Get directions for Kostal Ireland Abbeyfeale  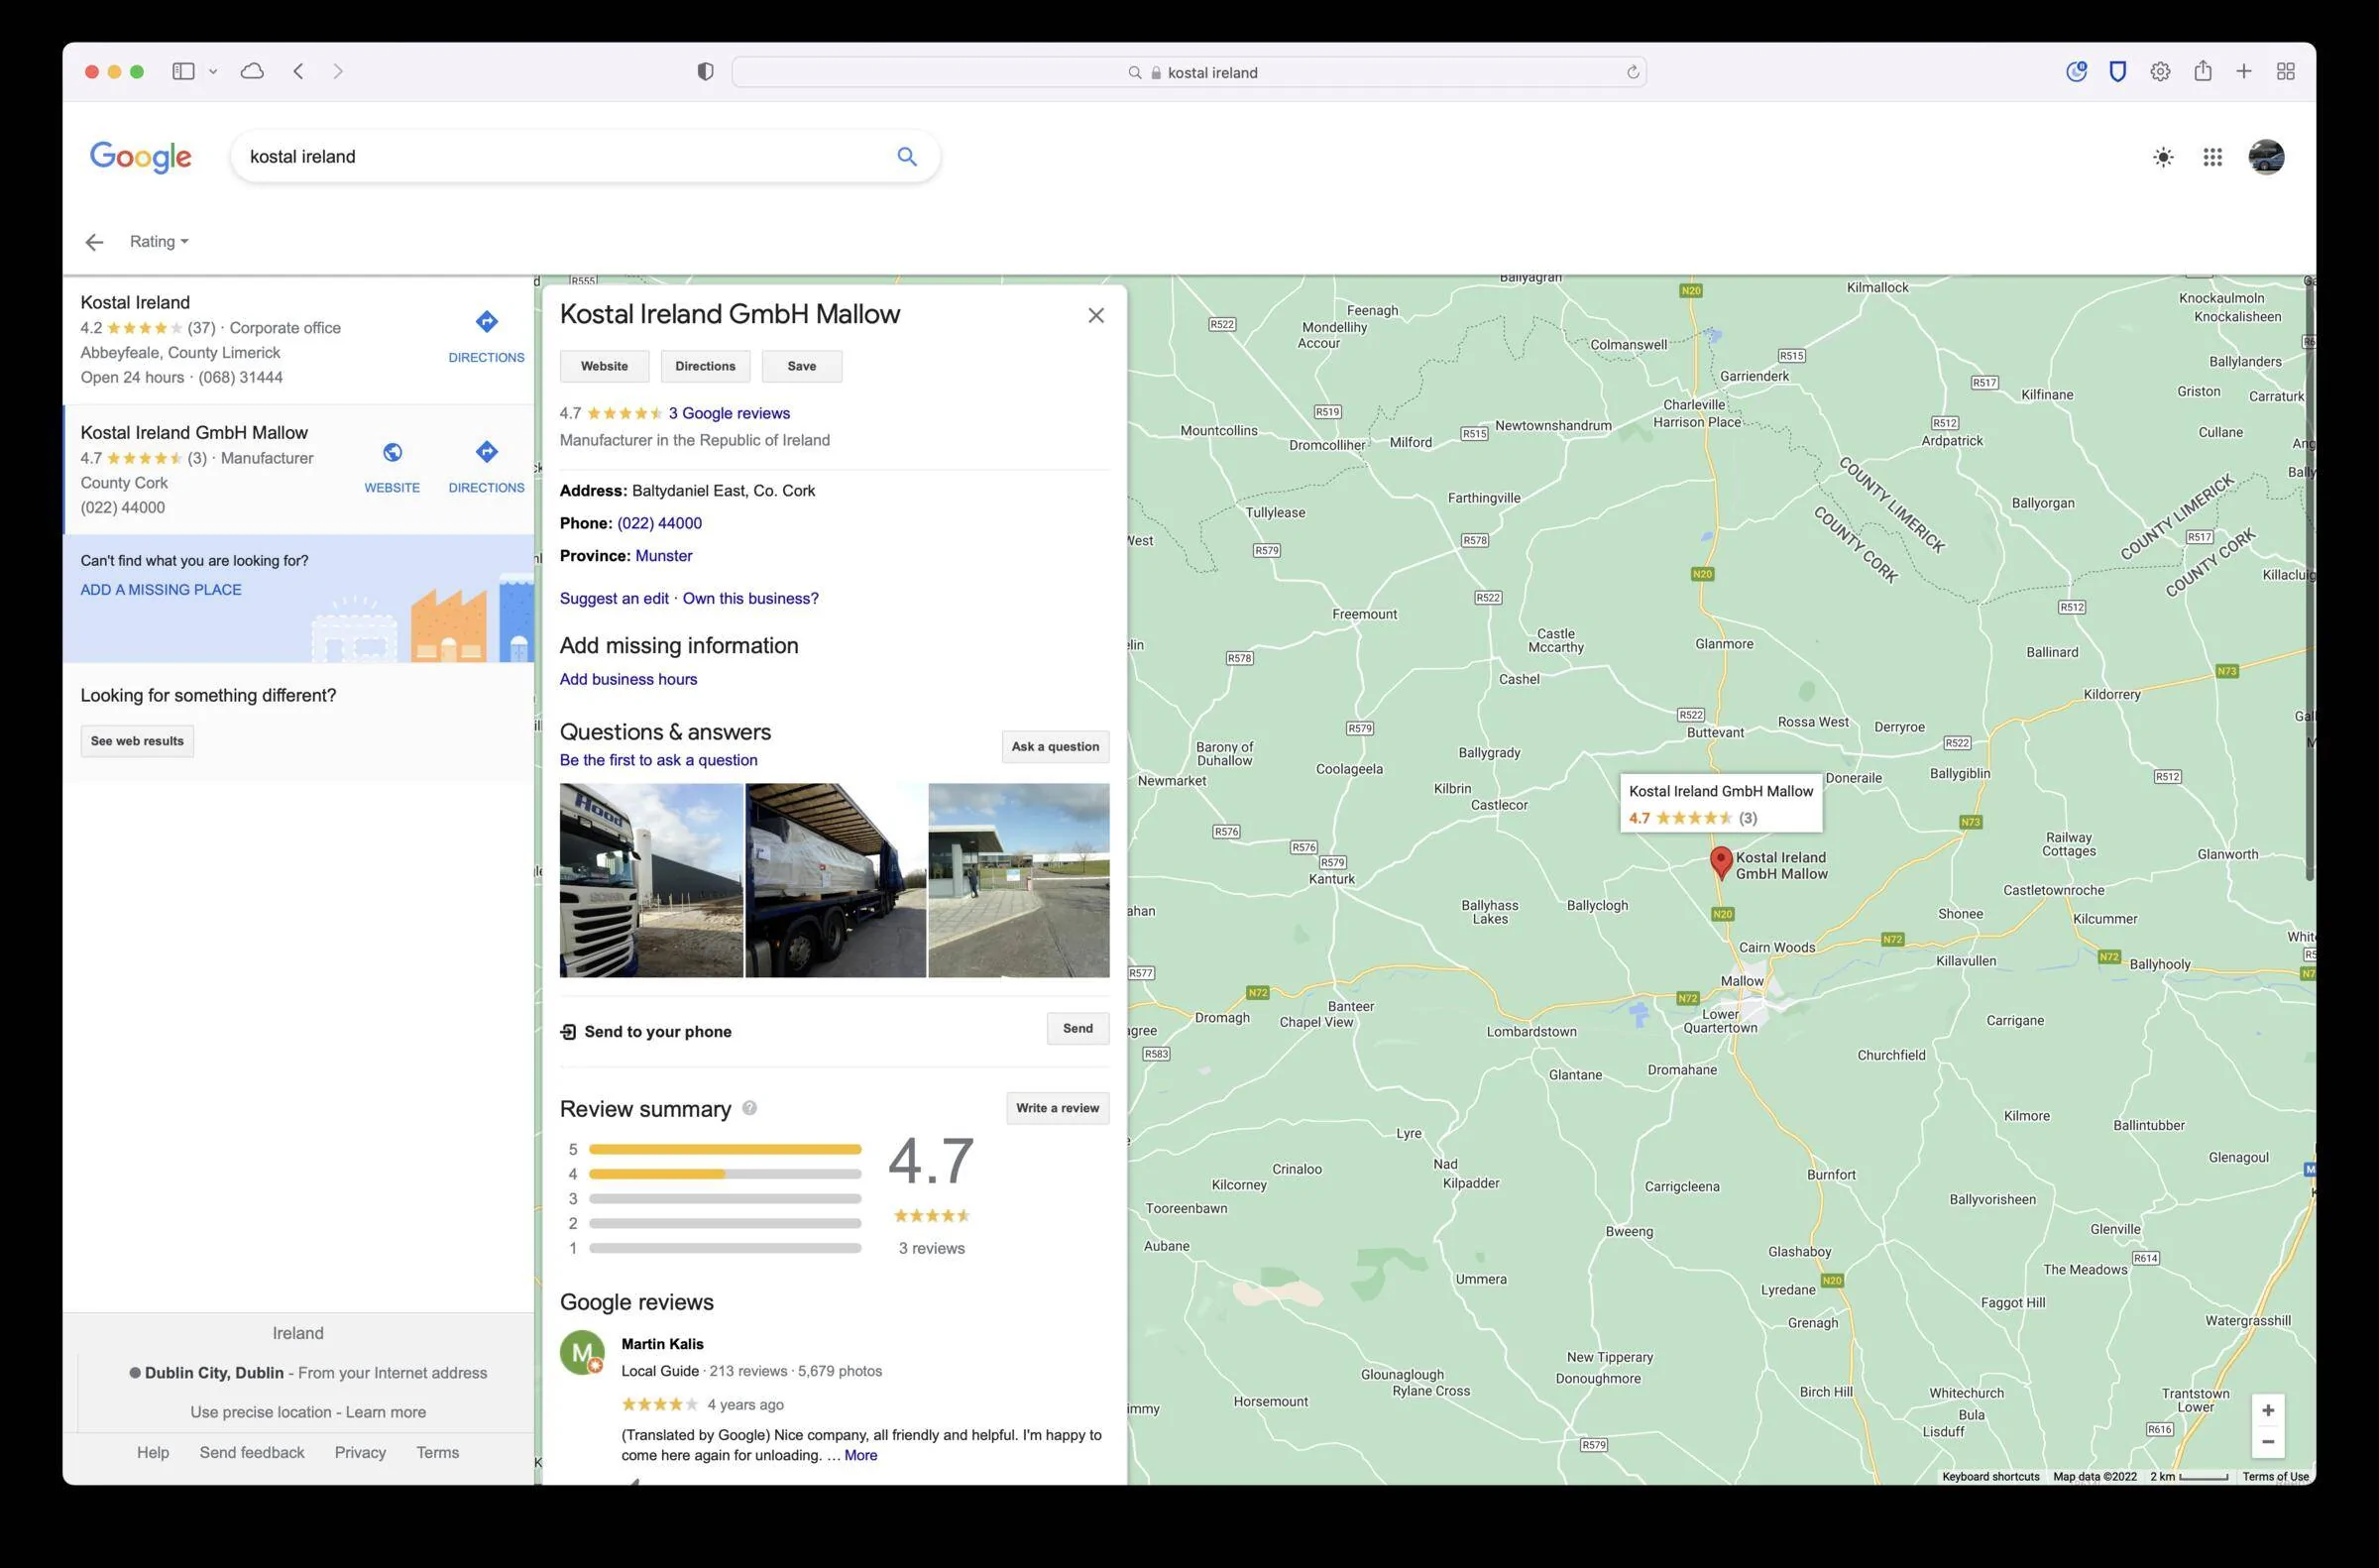[x=486, y=336]
